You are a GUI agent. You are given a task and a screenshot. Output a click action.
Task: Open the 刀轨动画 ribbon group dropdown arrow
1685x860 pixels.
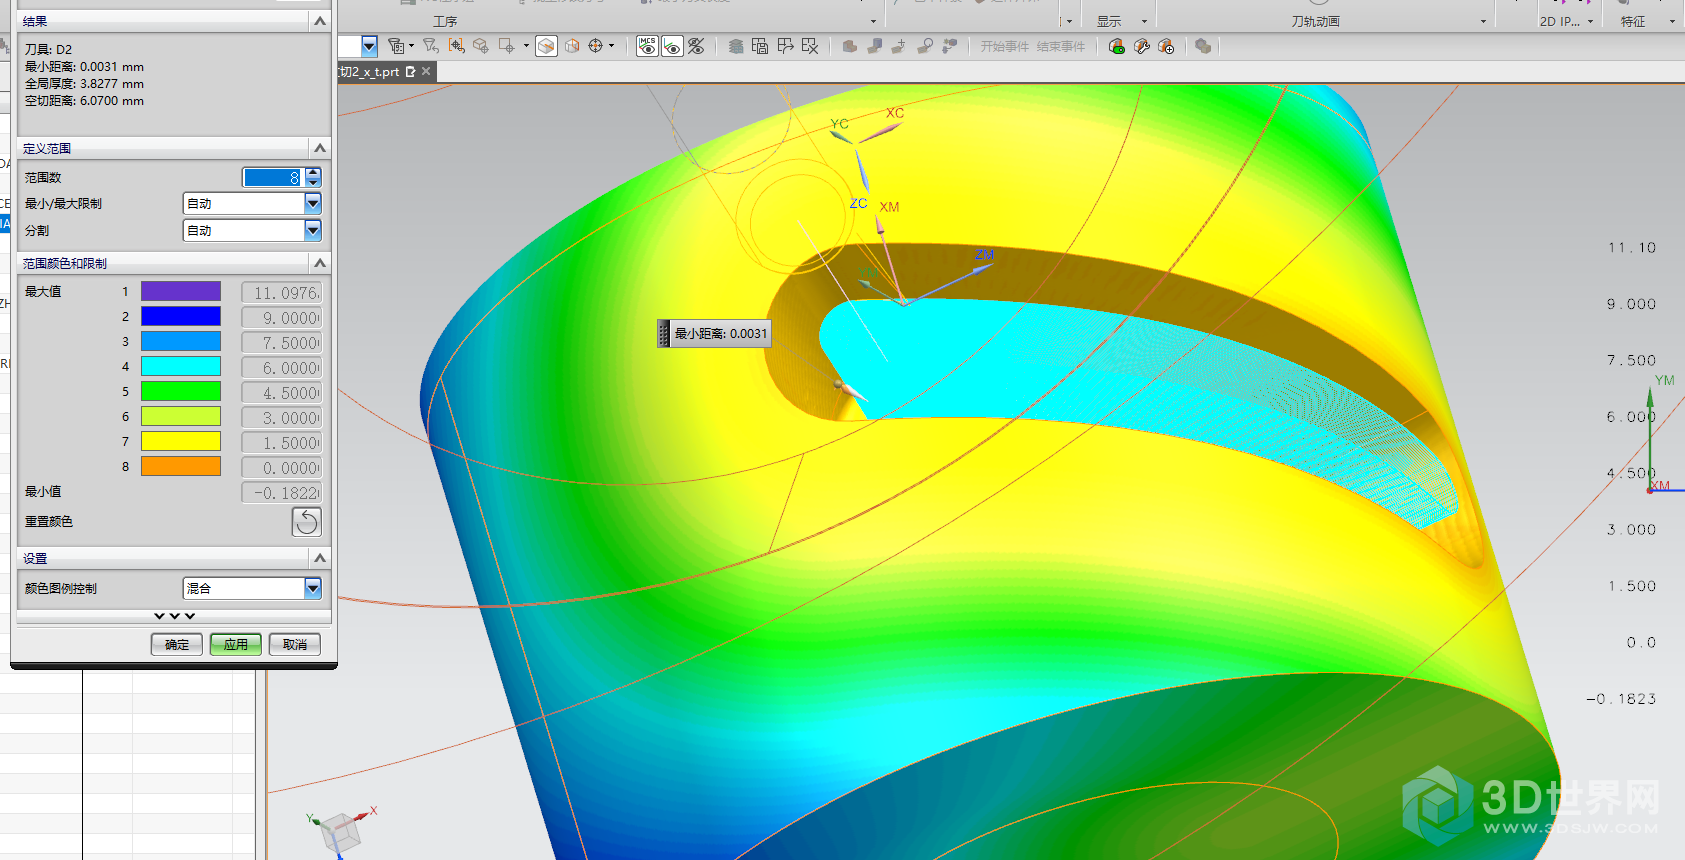click(1483, 22)
